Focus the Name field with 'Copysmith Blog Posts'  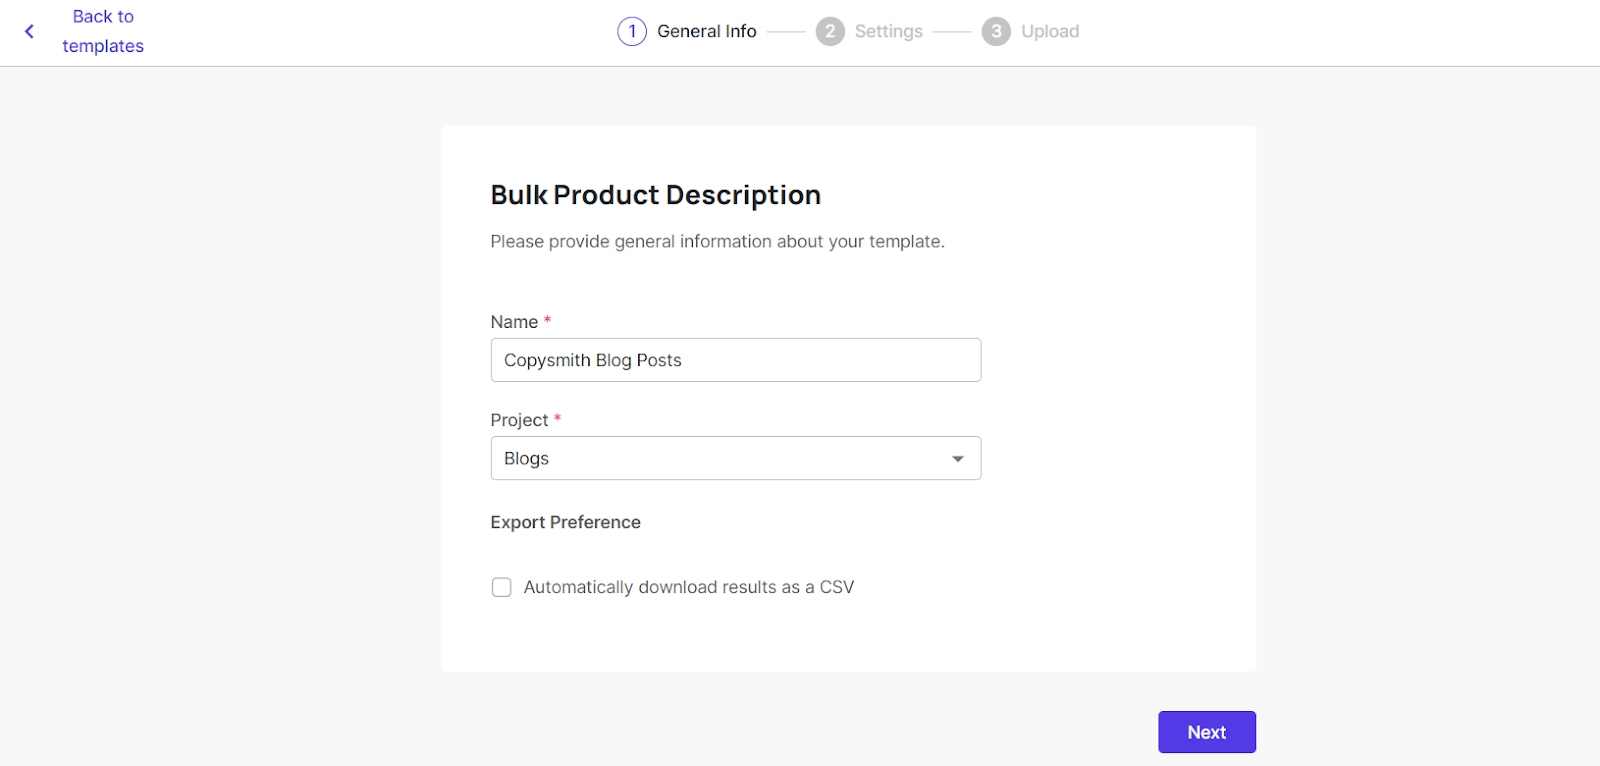pyautogui.click(x=735, y=360)
